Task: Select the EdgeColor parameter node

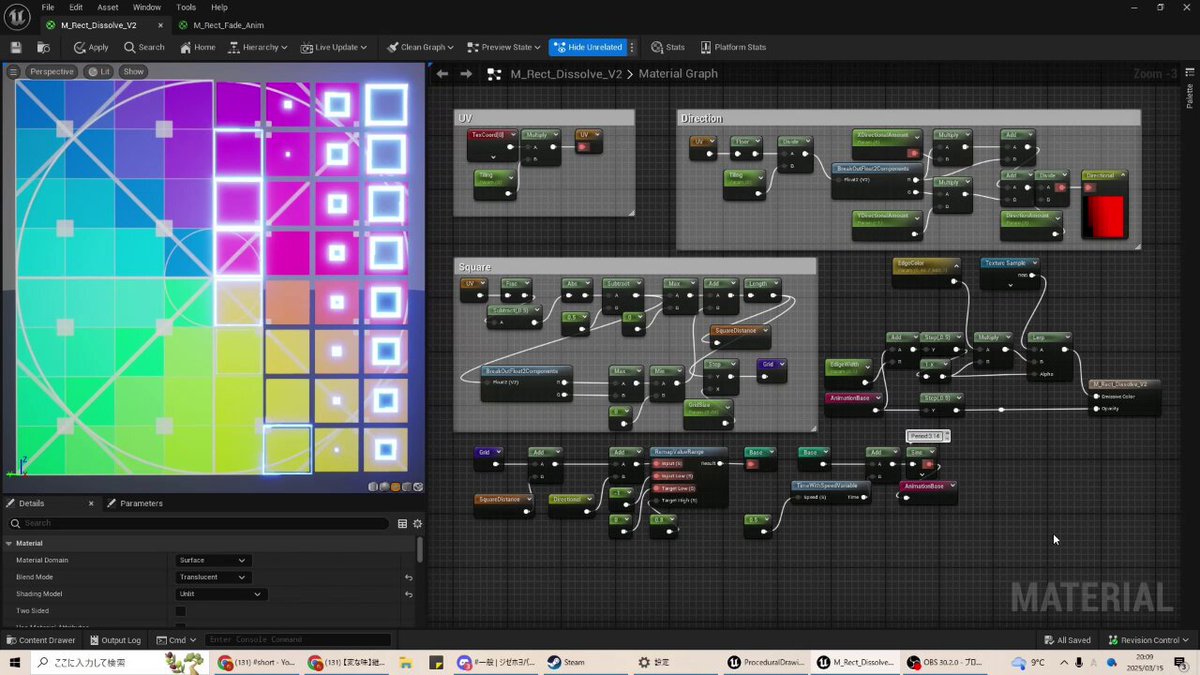Action: coord(926,273)
